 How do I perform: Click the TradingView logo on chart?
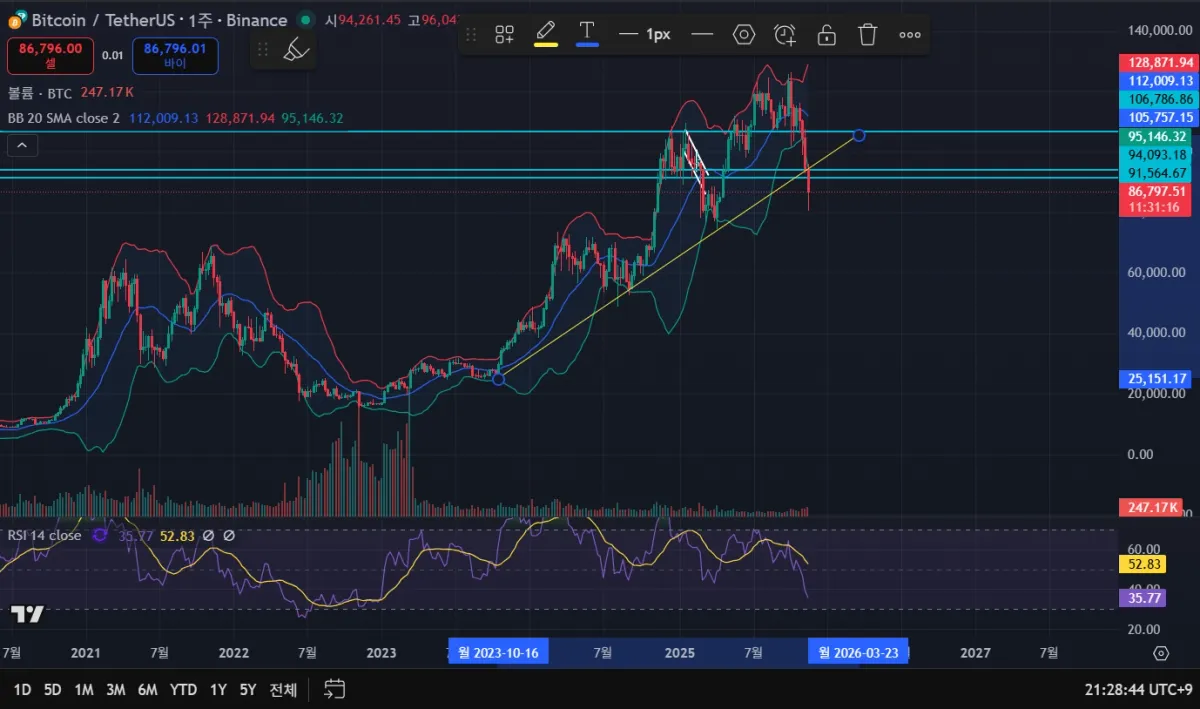(27, 613)
